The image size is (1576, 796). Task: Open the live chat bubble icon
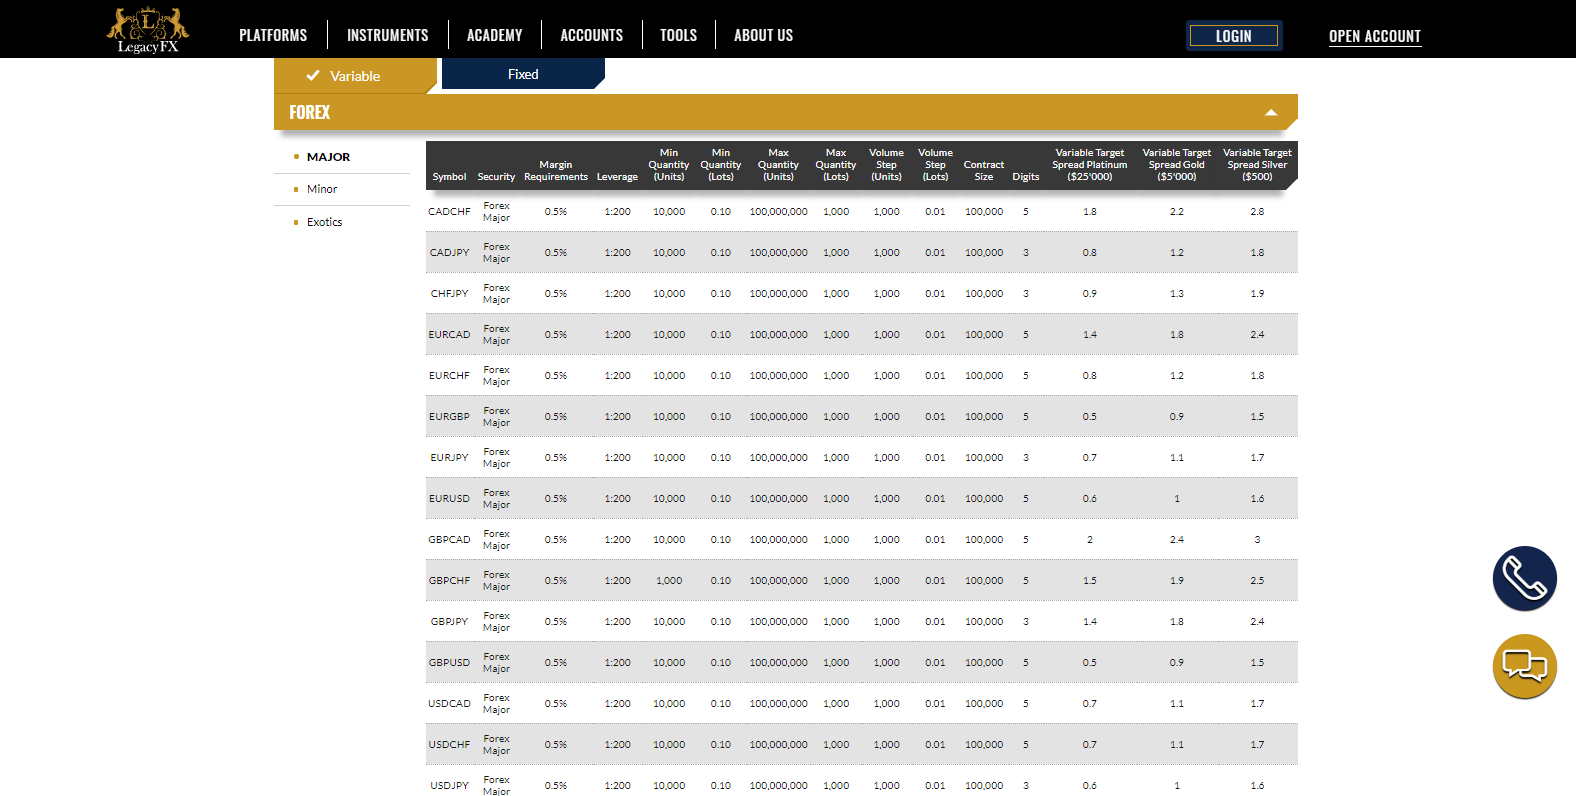1524,666
